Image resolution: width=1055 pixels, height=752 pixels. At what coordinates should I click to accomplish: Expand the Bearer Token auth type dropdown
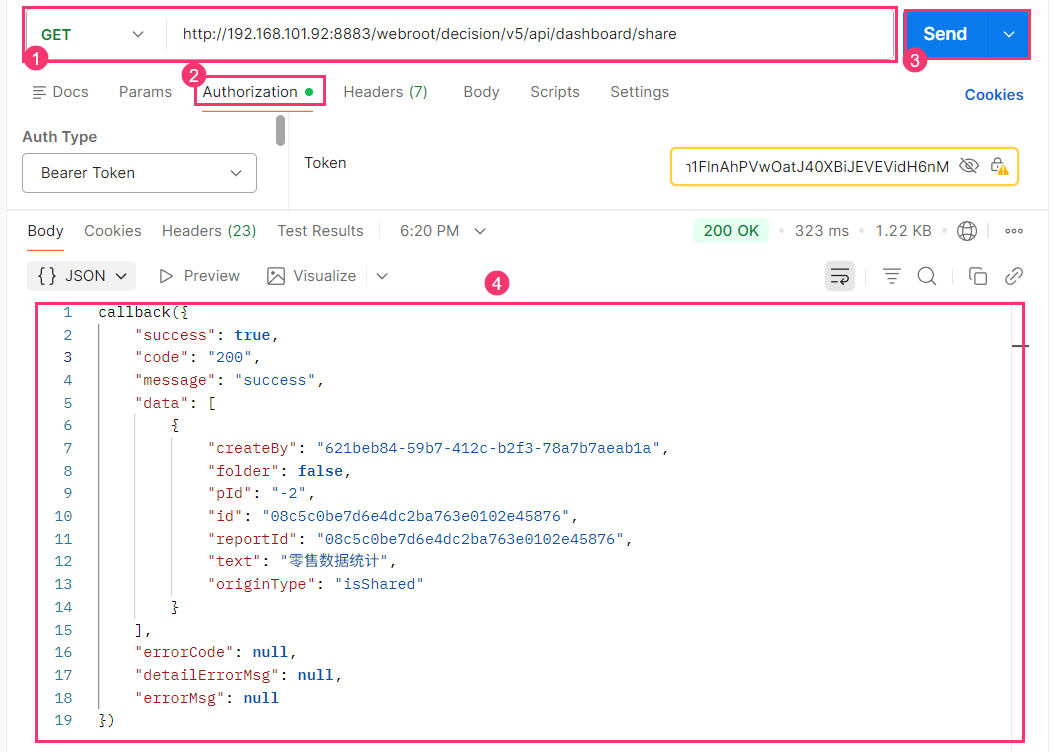click(x=139, y=173)
